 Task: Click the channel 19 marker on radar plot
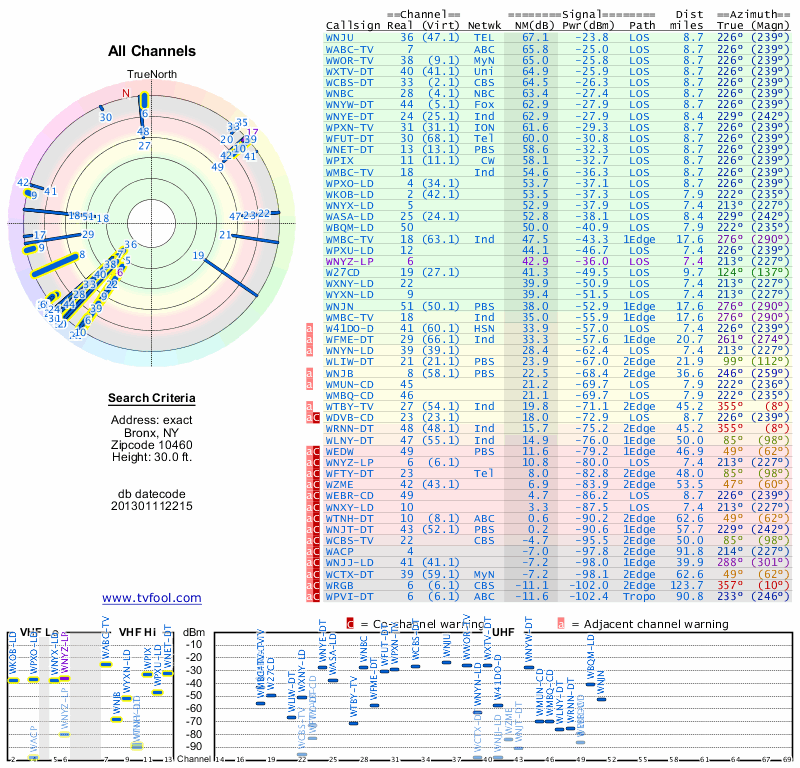[198, 255]
